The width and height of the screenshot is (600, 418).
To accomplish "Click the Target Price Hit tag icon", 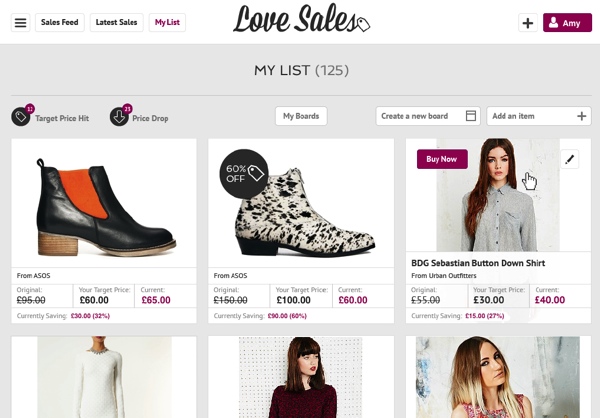I will (x=21, y=117).
